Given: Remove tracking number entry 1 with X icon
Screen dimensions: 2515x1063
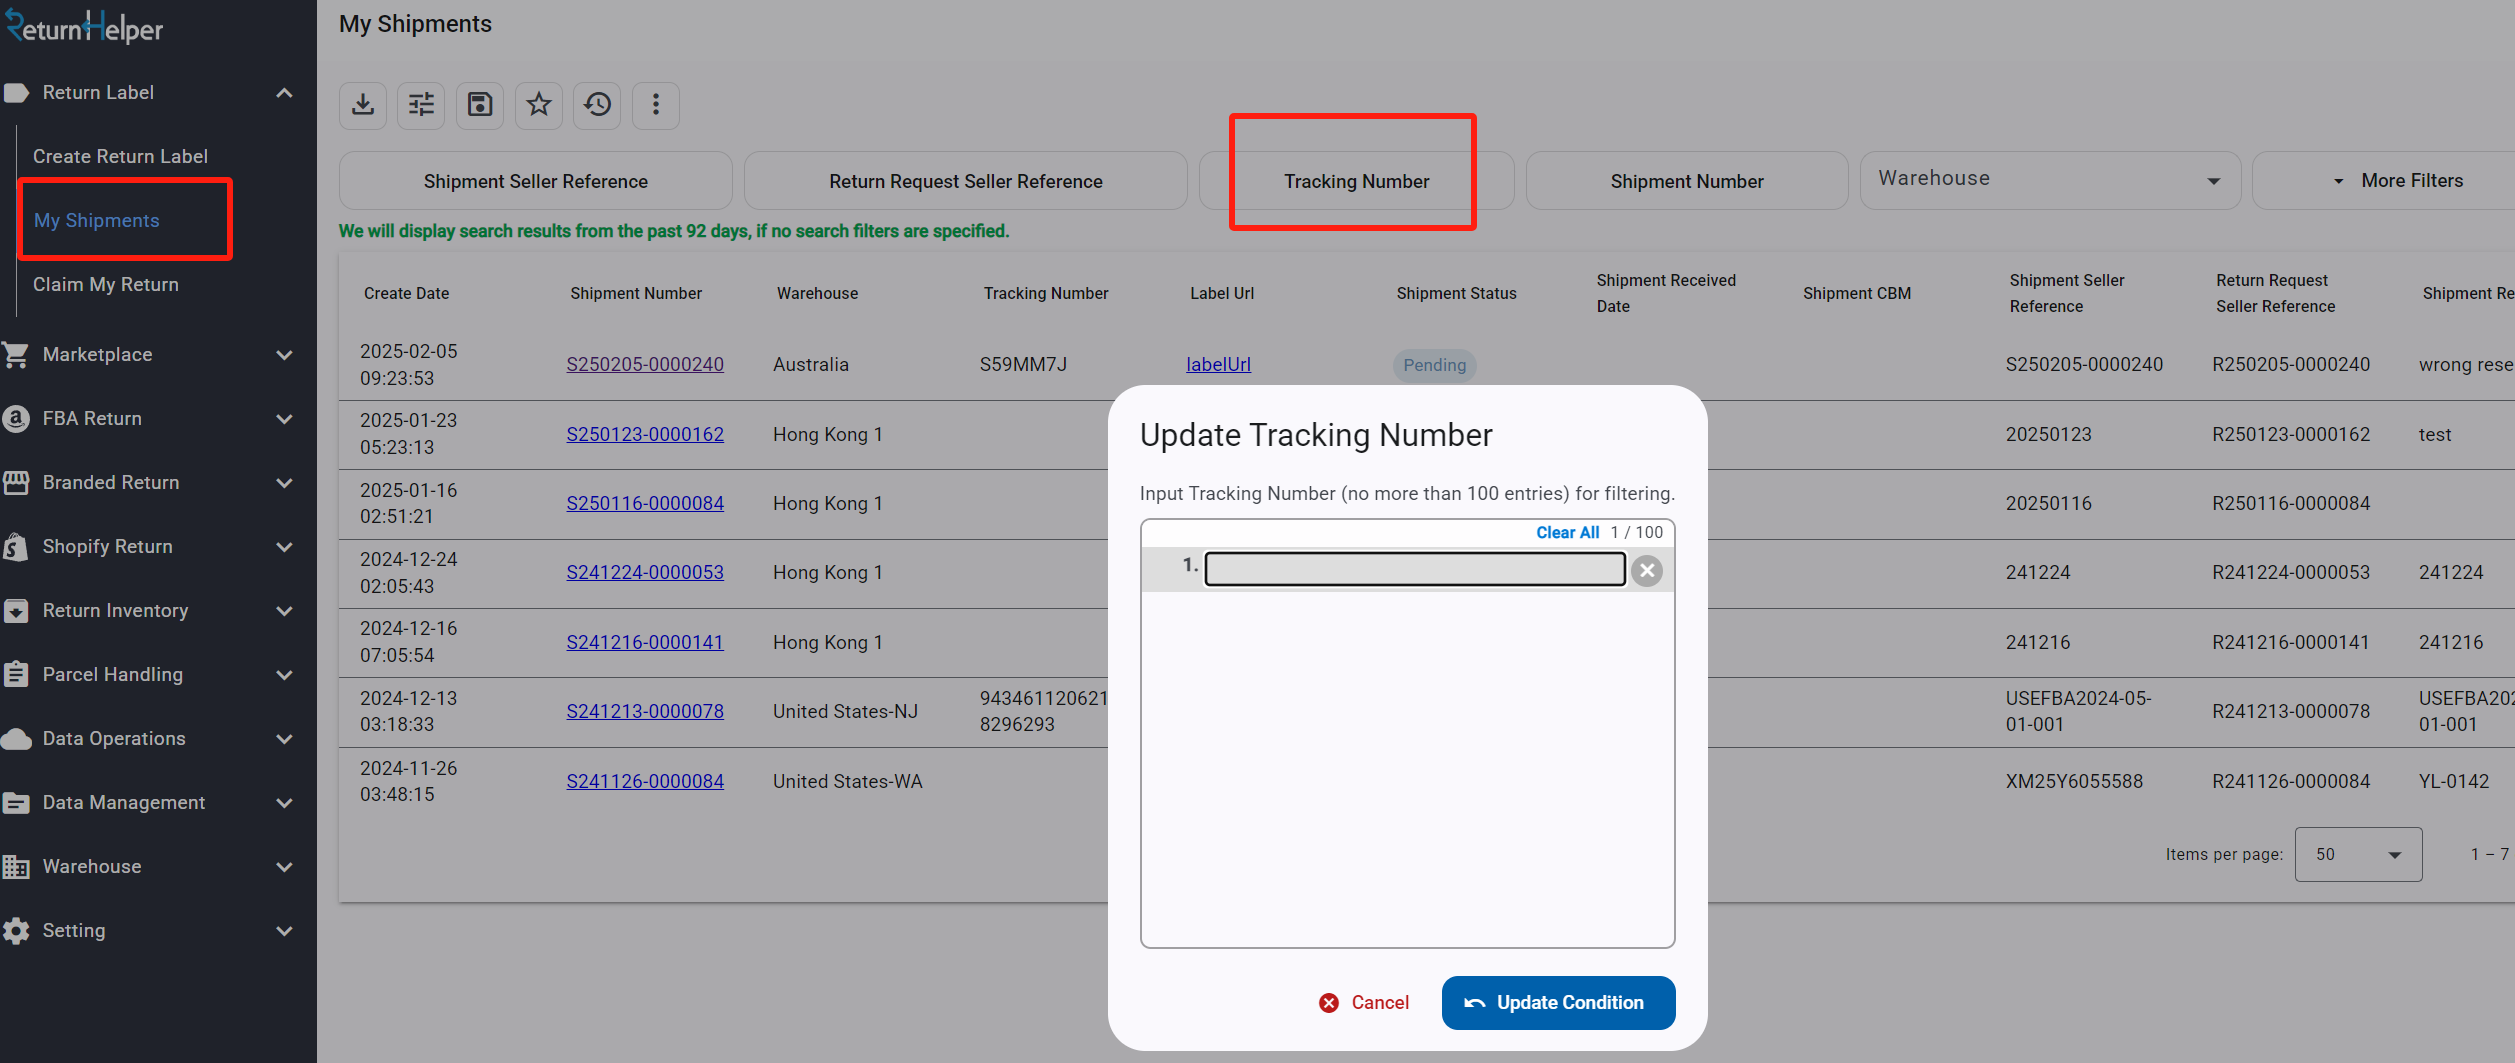Looking at the screenshot, I should click(x=1647, y=571).
